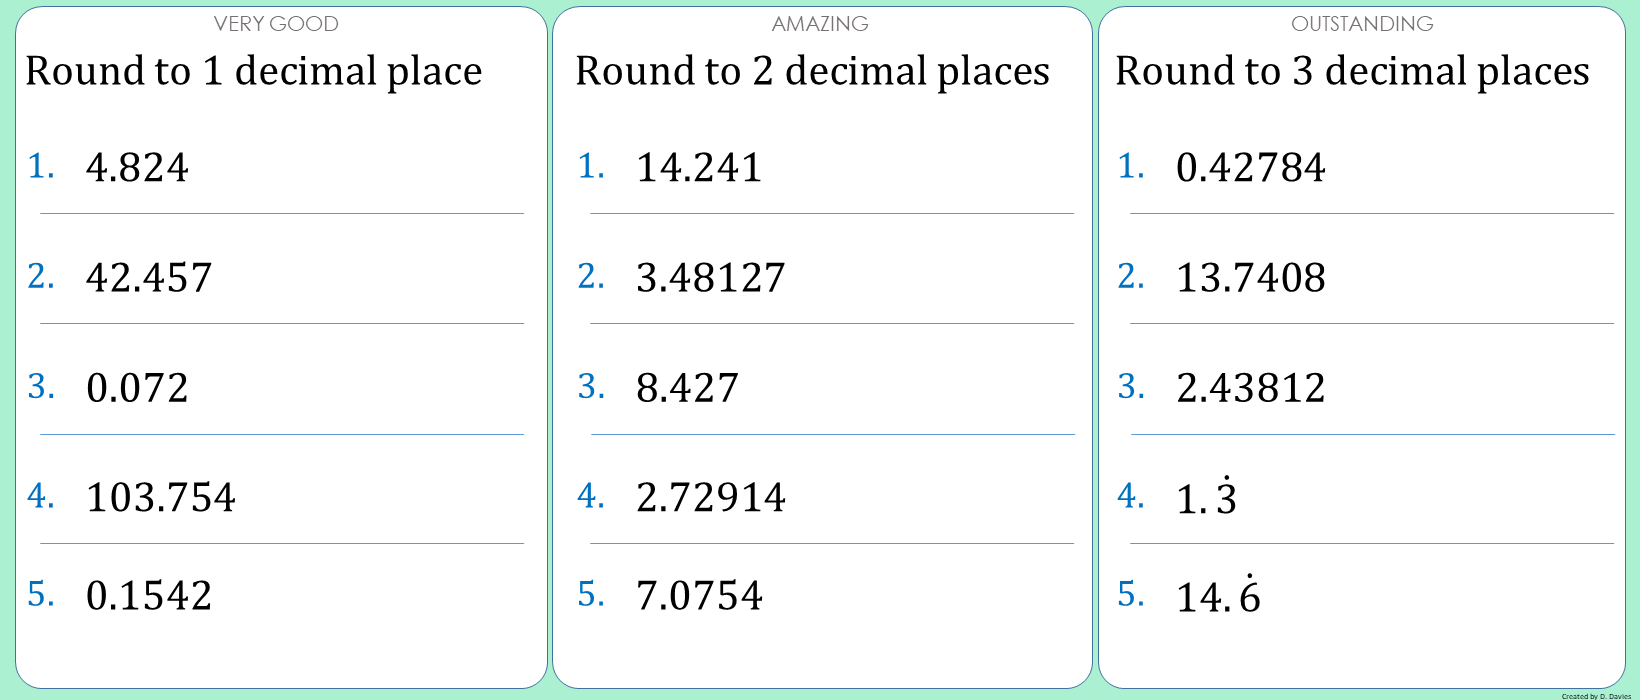1640x700 pixels.
Task: Click the number 42.457
Action: point(149,278)
